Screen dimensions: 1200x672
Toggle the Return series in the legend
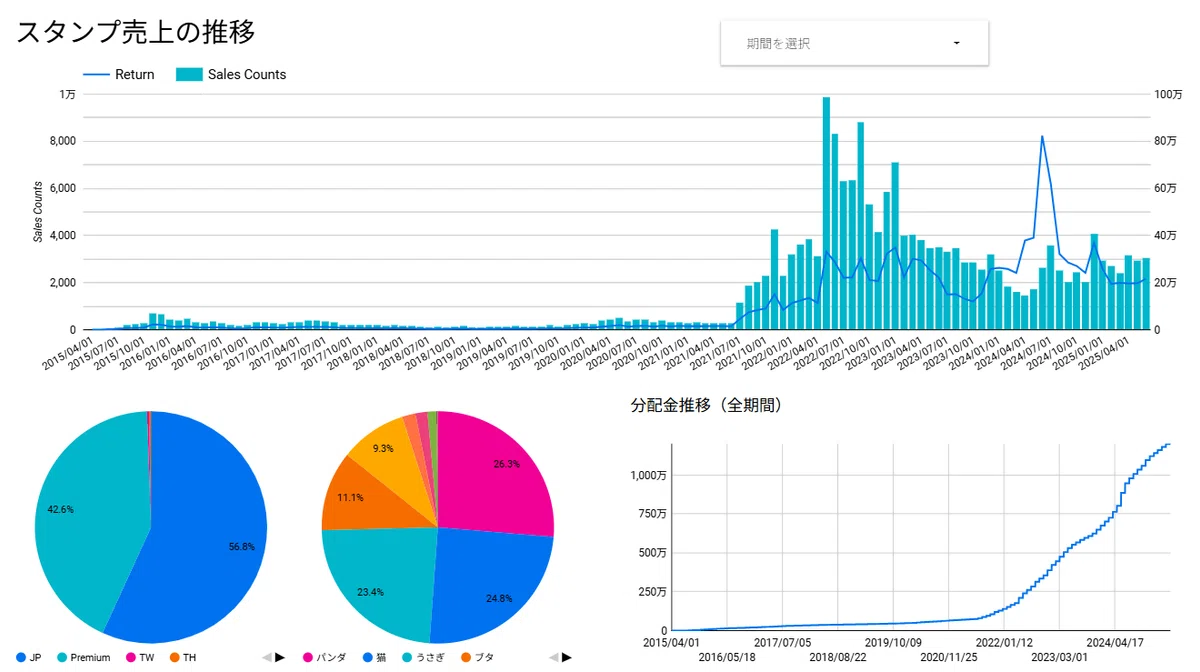coord(119,74)
